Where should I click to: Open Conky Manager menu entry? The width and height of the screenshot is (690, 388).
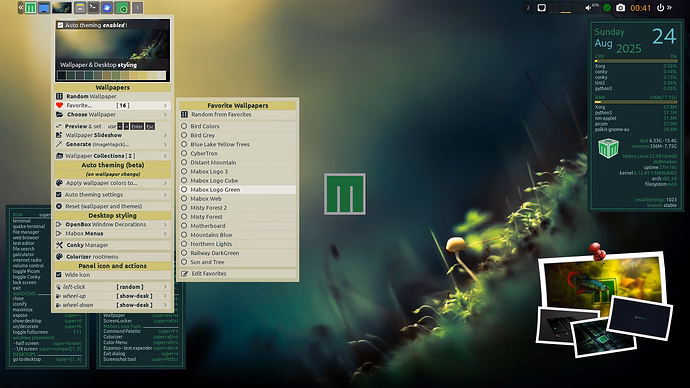[113, 245]
